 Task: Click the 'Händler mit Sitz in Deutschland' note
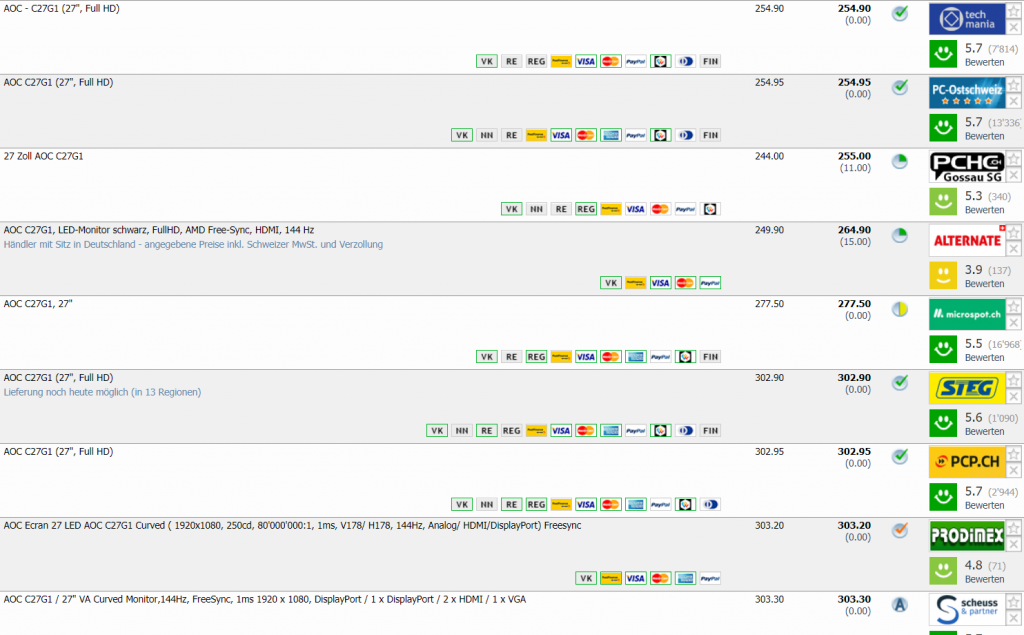[193, 244]
